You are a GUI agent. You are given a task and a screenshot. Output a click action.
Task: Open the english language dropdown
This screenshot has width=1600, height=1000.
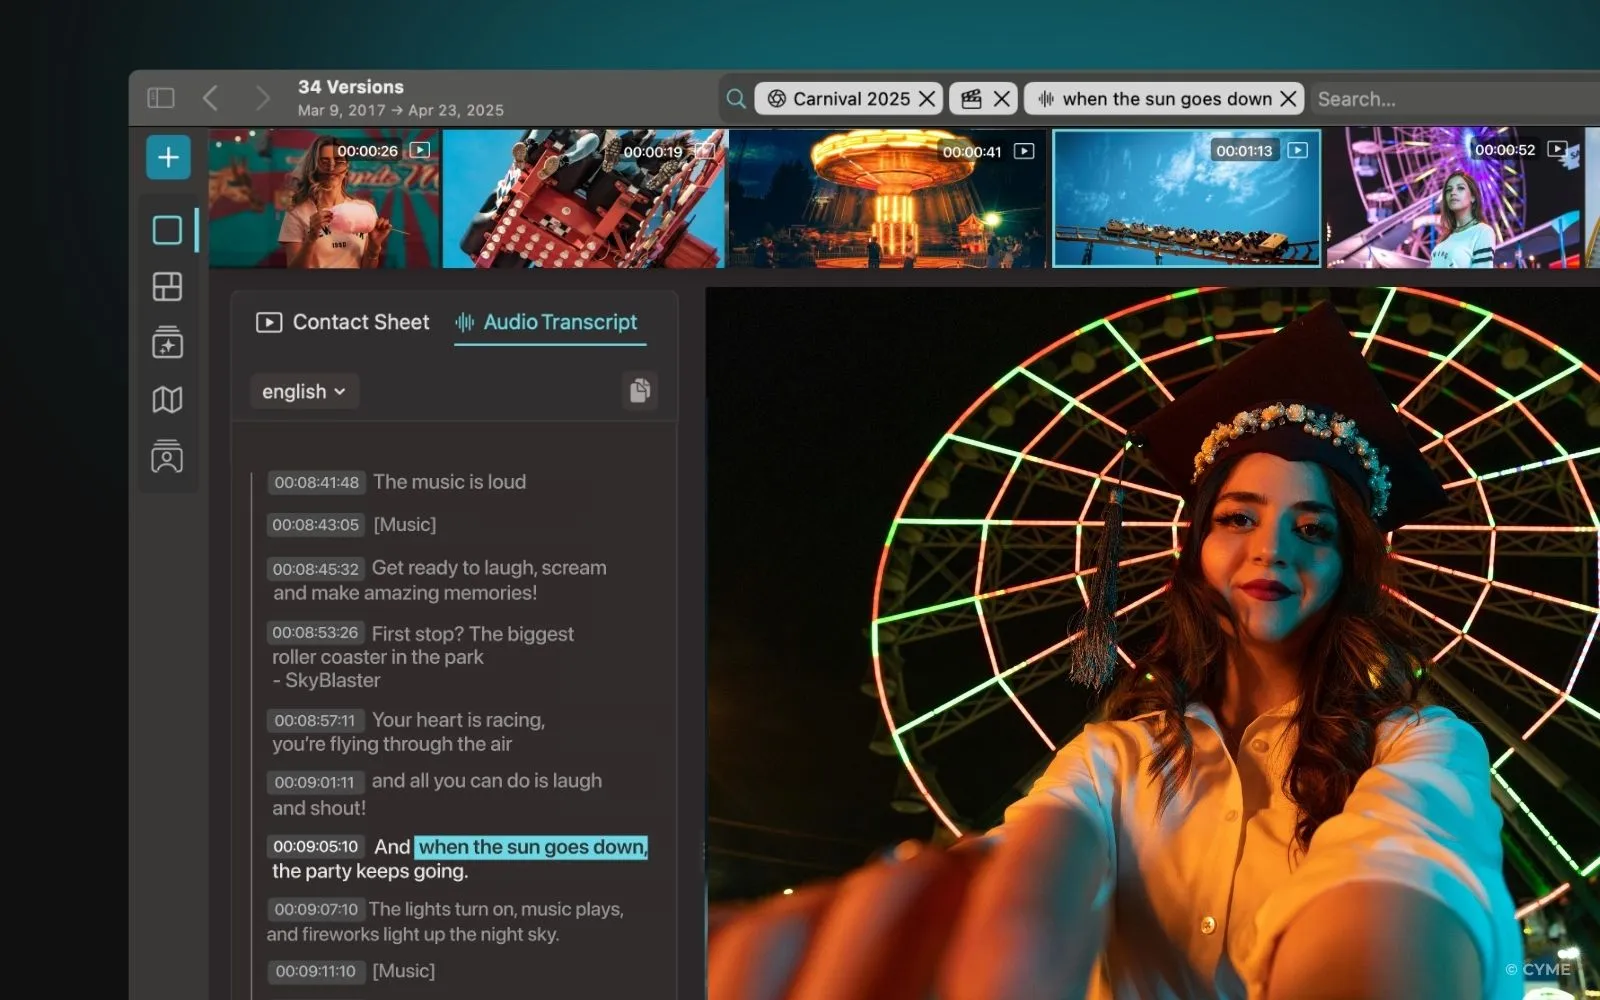pos(304,391)
